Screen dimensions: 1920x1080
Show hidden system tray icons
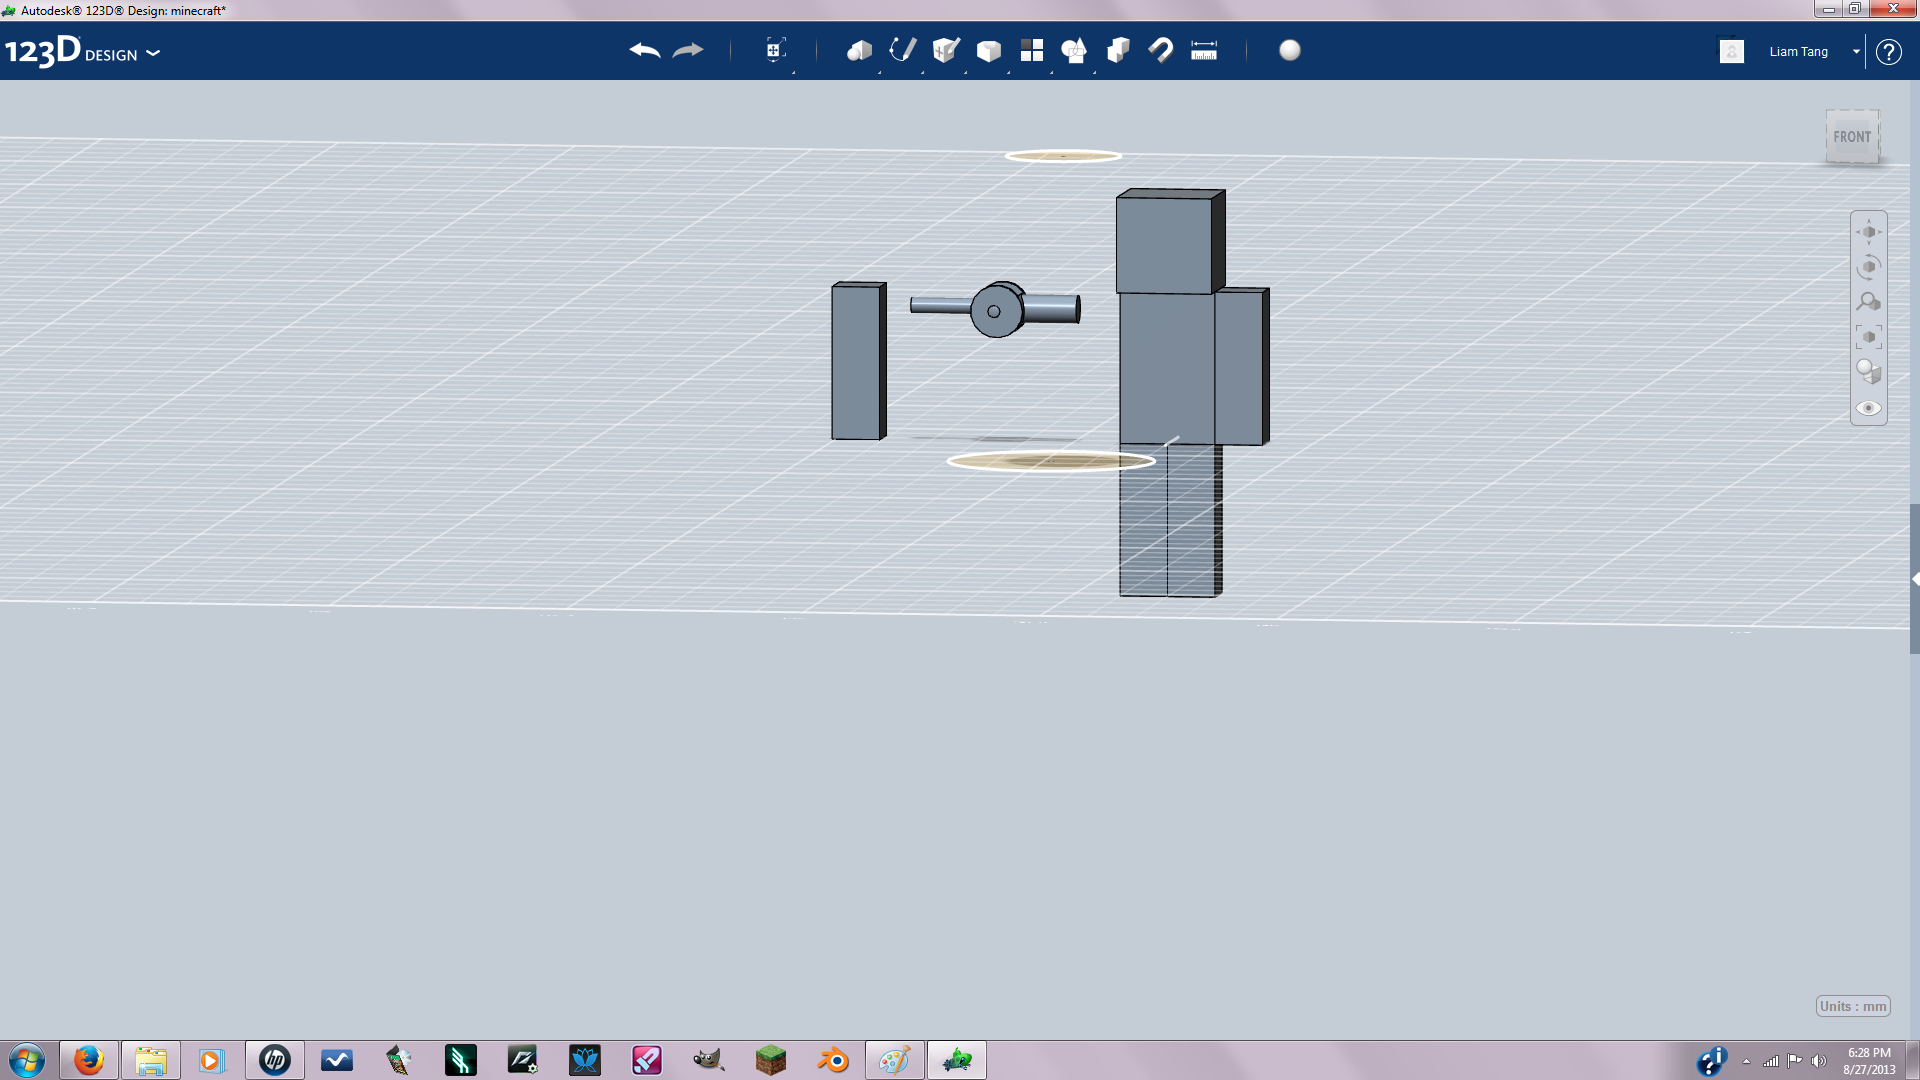(1746, 1061)
